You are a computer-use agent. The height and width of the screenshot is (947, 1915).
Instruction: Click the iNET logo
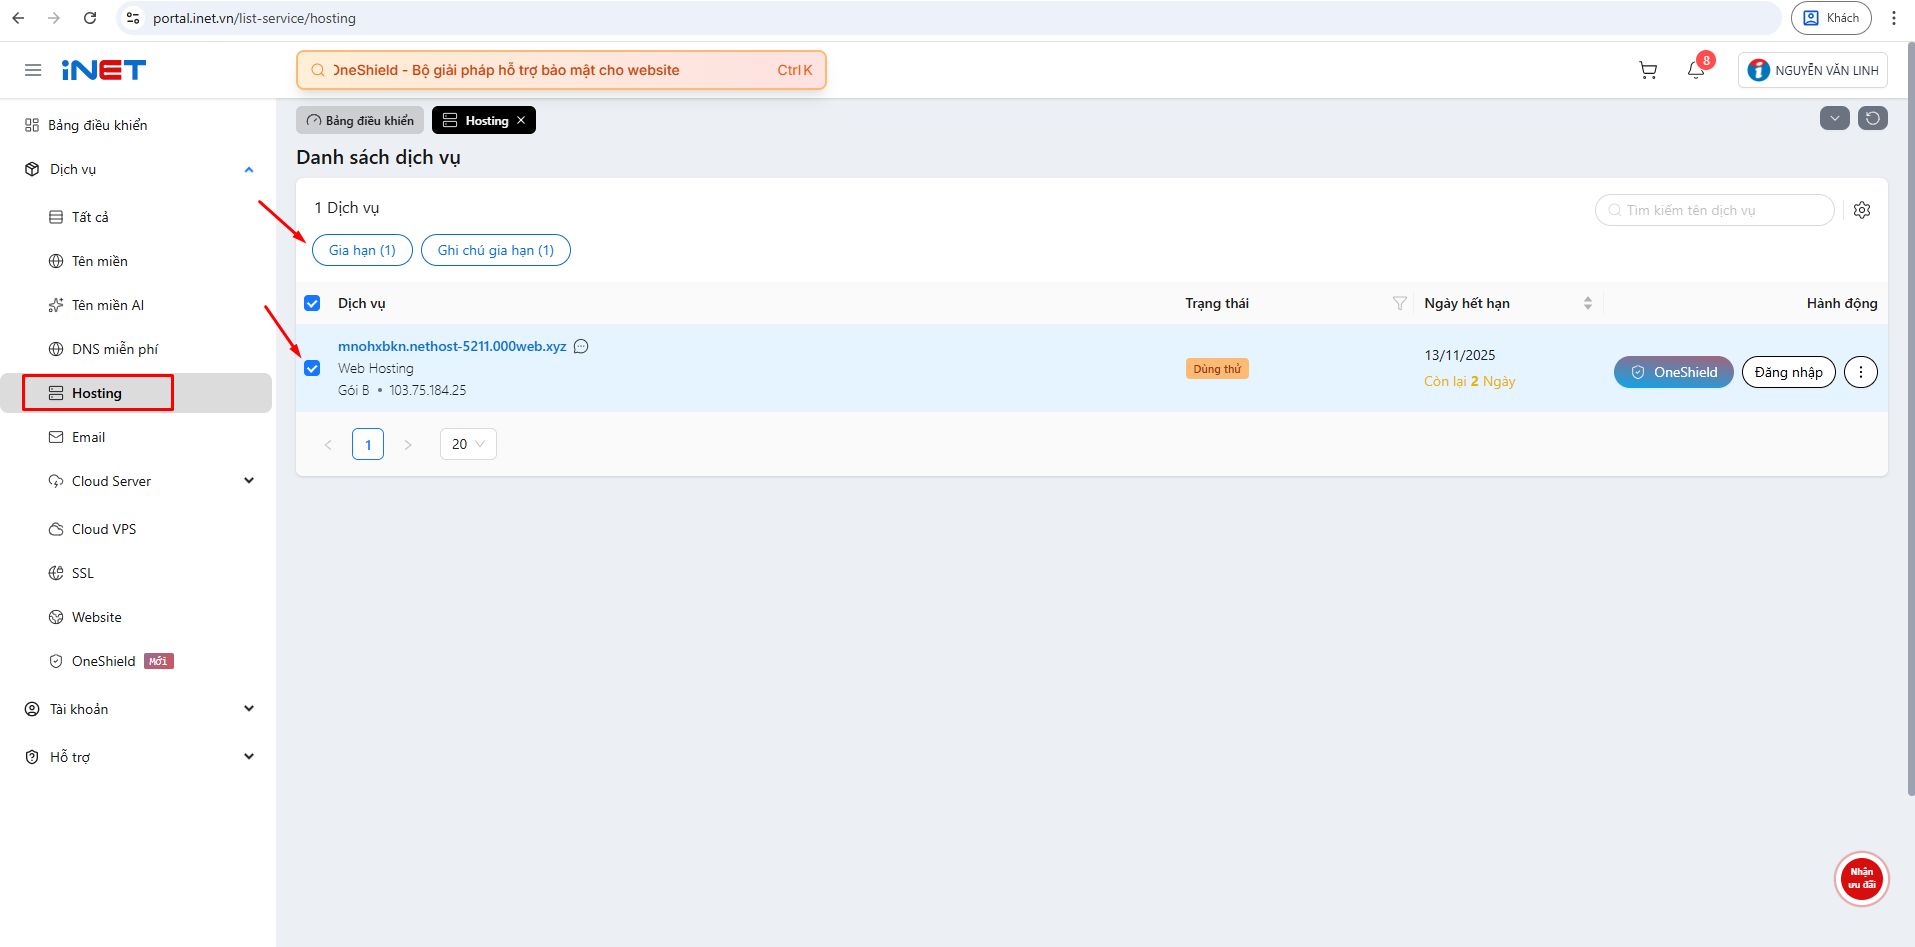pyautogui.click(x=104, y=70)
